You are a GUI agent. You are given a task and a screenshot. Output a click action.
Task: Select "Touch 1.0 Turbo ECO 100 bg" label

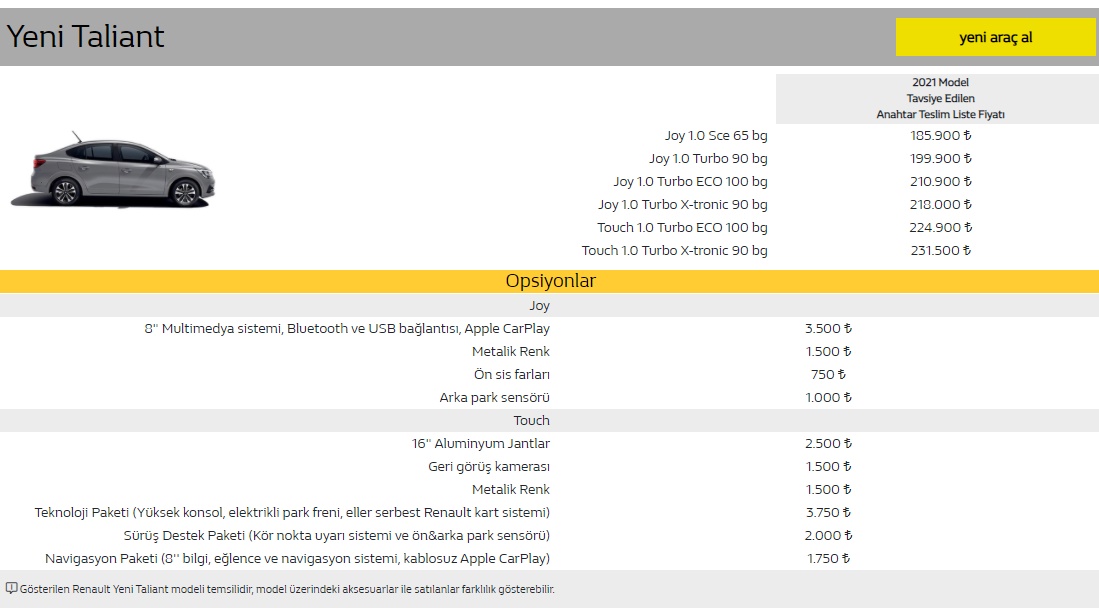(x=682, y=228)
